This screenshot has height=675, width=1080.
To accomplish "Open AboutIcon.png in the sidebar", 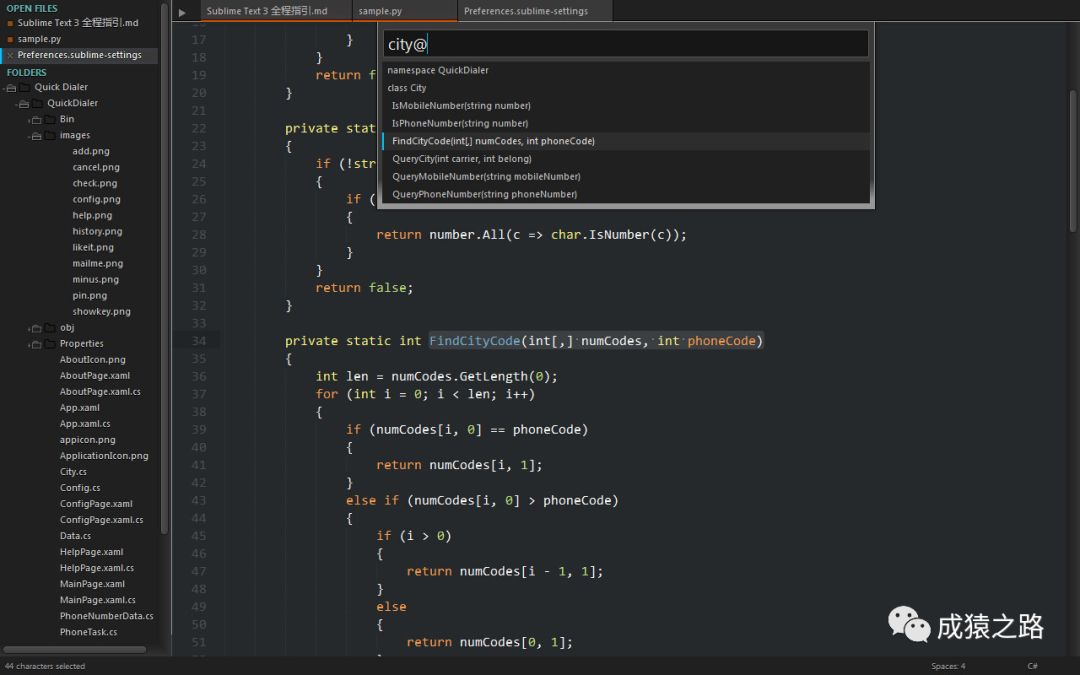I will tap(92, 360).
